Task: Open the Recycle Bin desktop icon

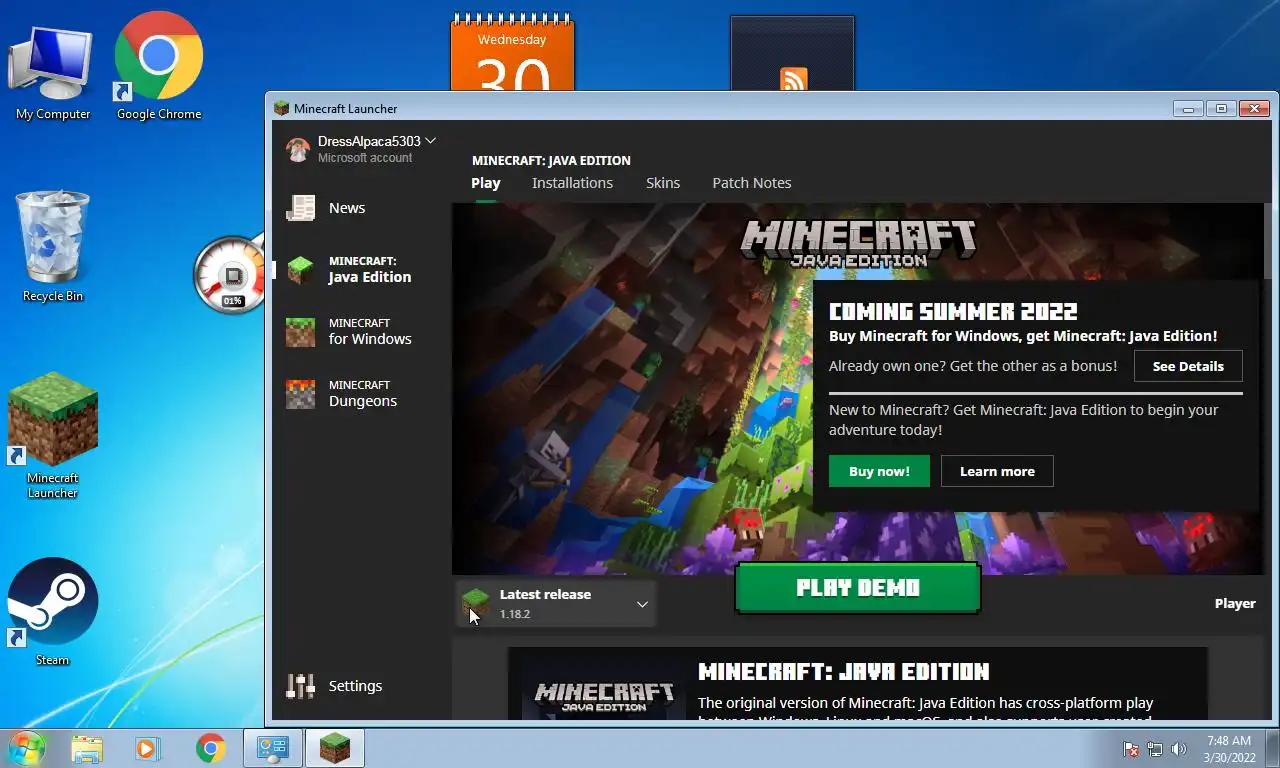Action: click(52, 246)
